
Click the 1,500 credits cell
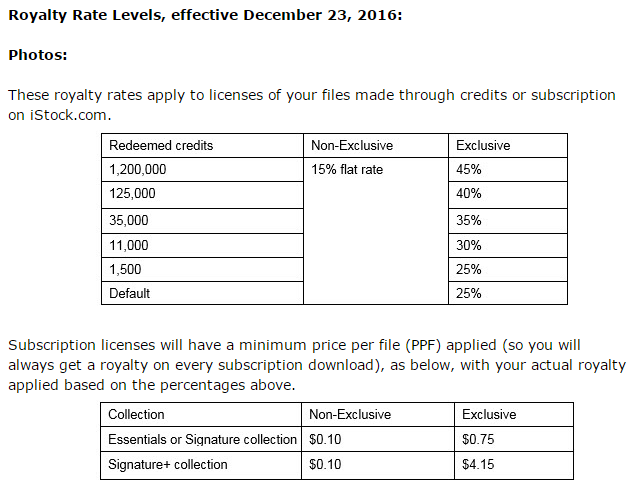202,270
